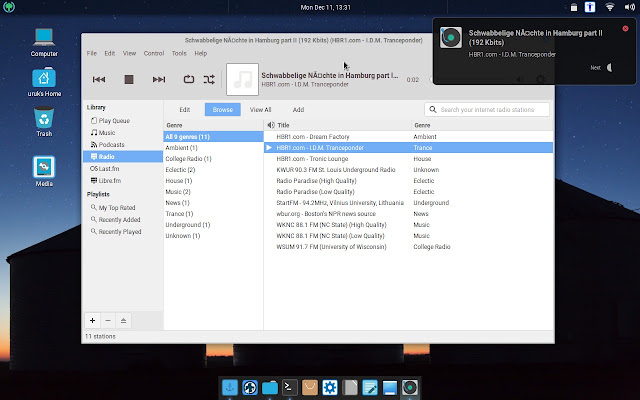Open Last.fm in the sidebar
The width and height of the screenshot is (640, 400).
pos(105,169)
